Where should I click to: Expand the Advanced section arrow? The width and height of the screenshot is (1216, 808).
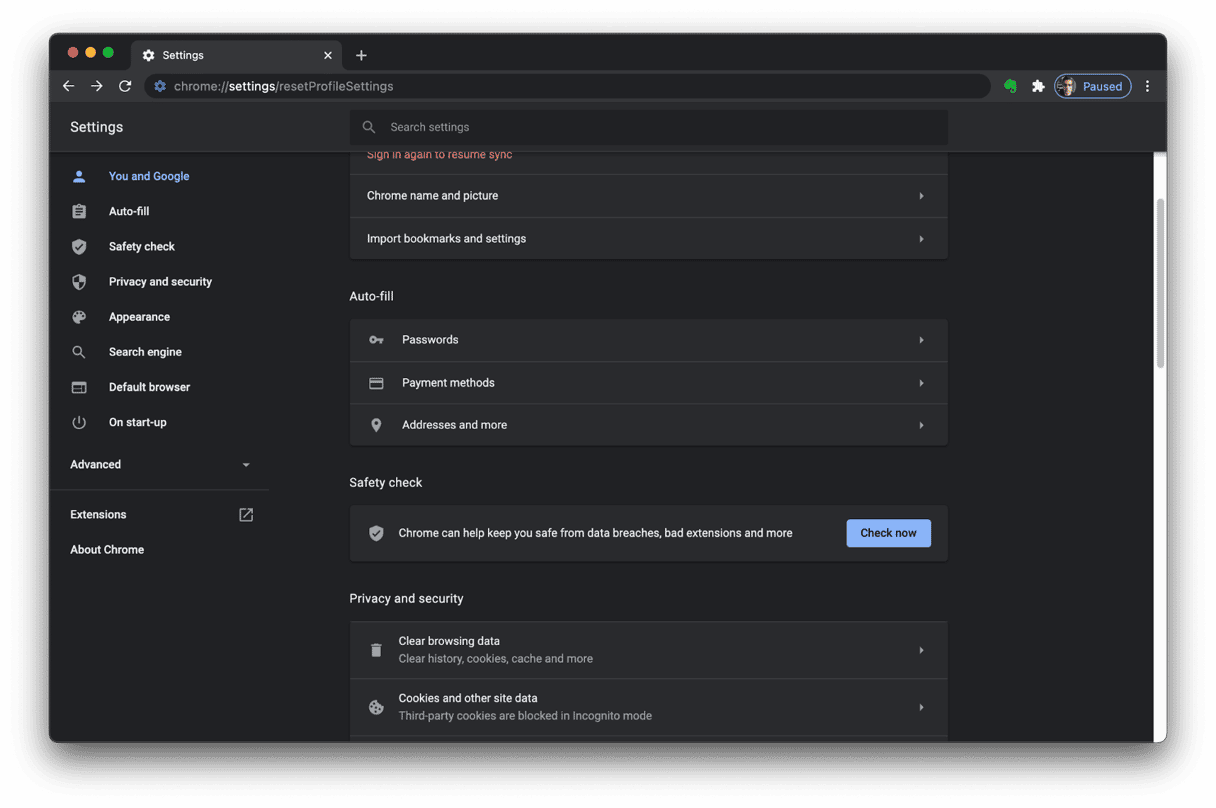point(246,465)
